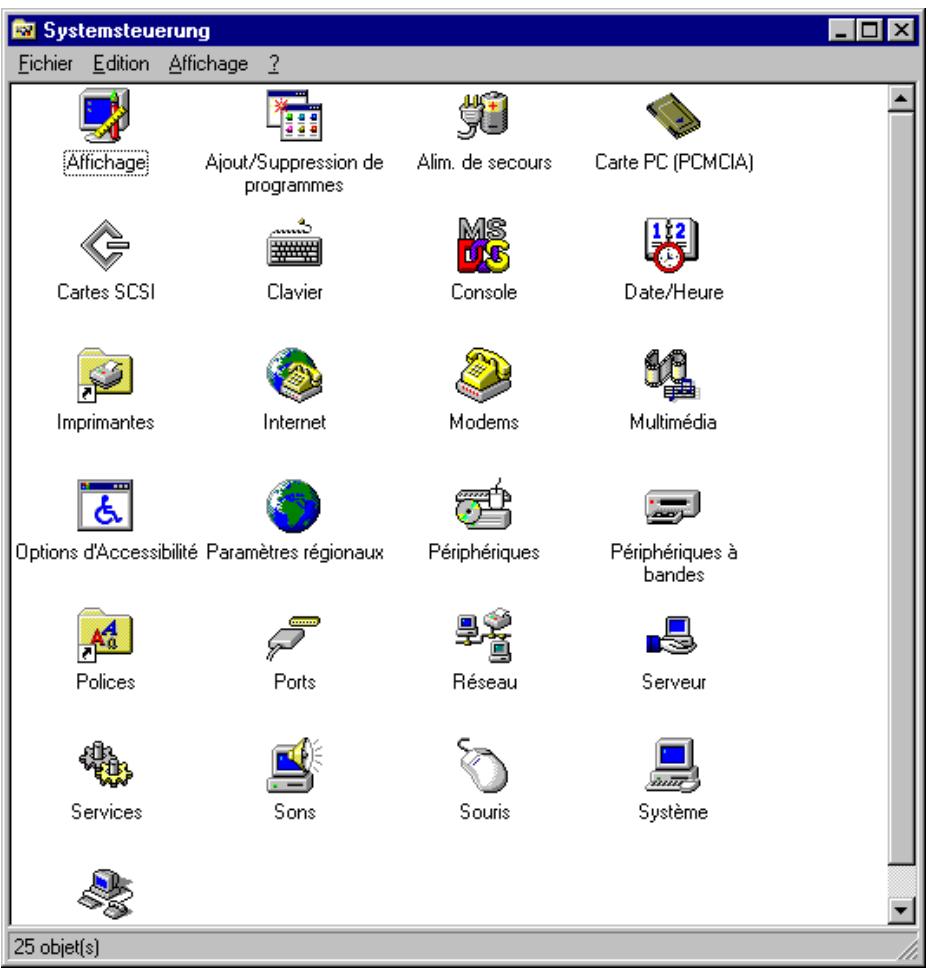This screenshot has width=928, height=971.
Task: Open the Serveur icon
Action: 672,636
